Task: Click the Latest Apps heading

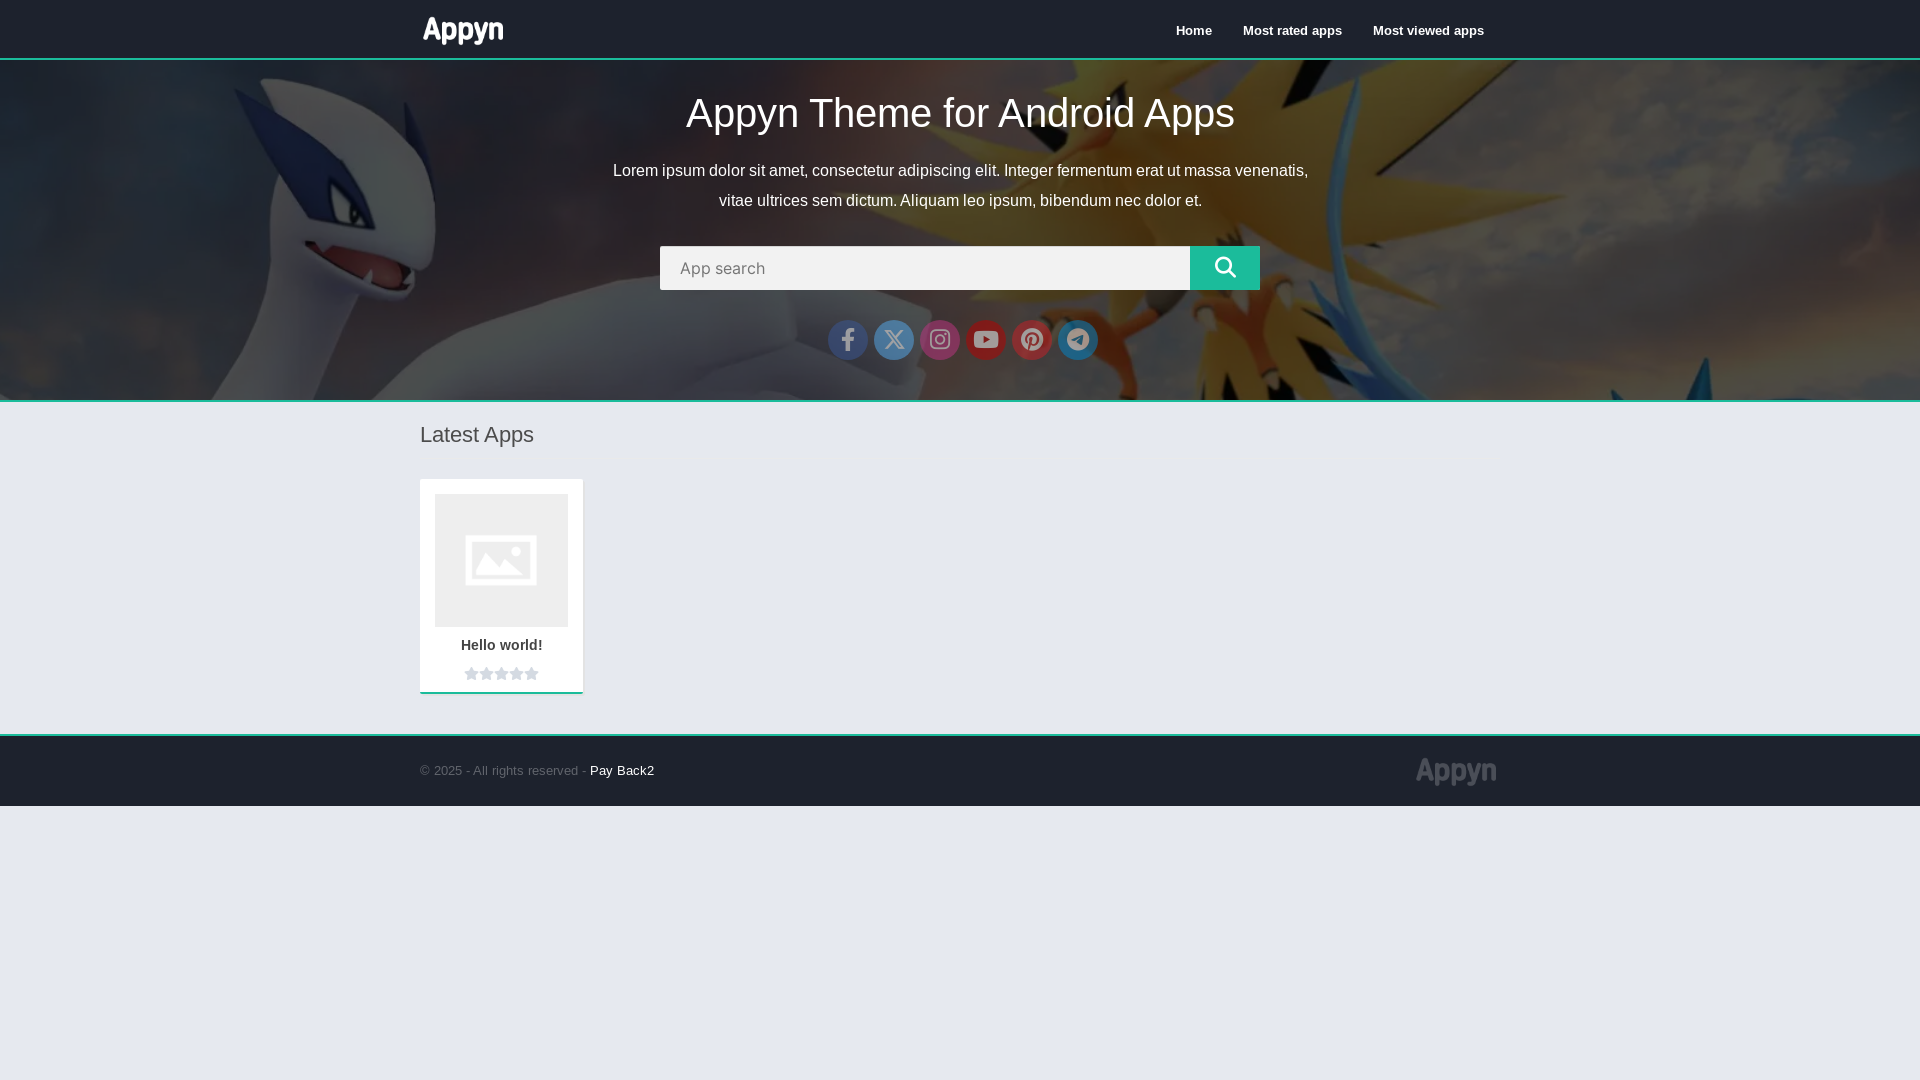Action: click(477, 435)
